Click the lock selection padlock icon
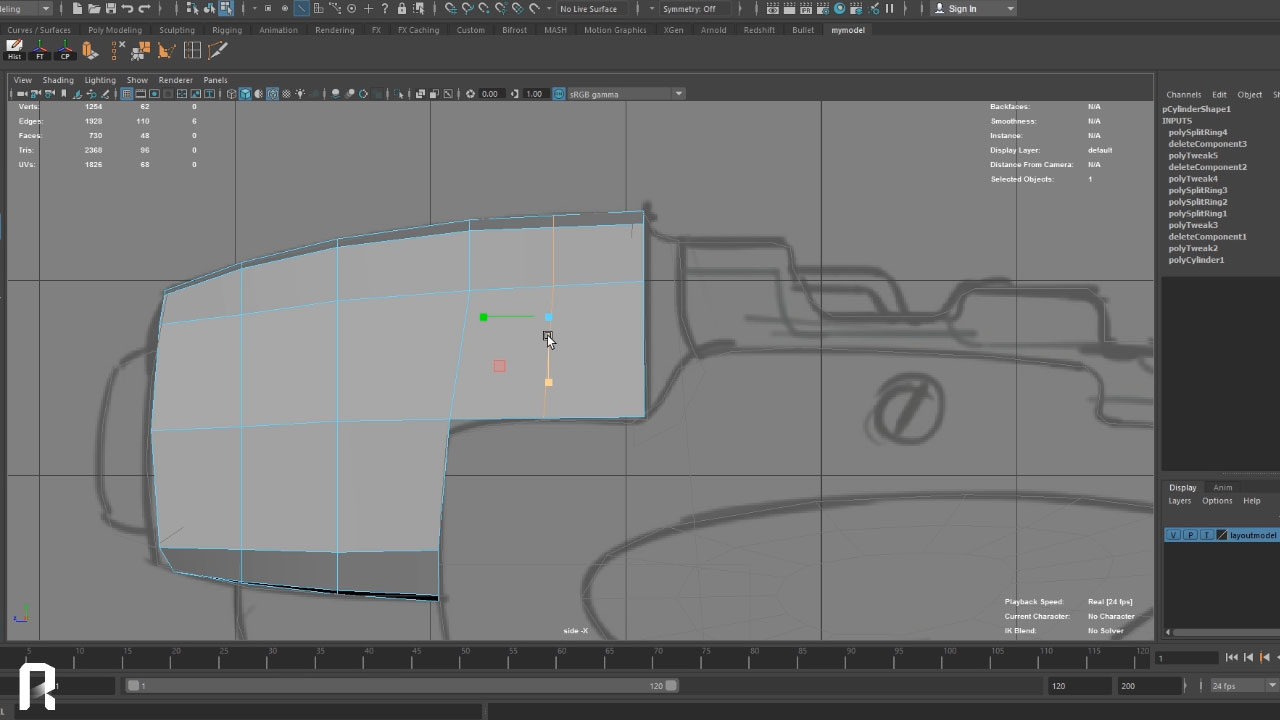 (x=401, y=9)
